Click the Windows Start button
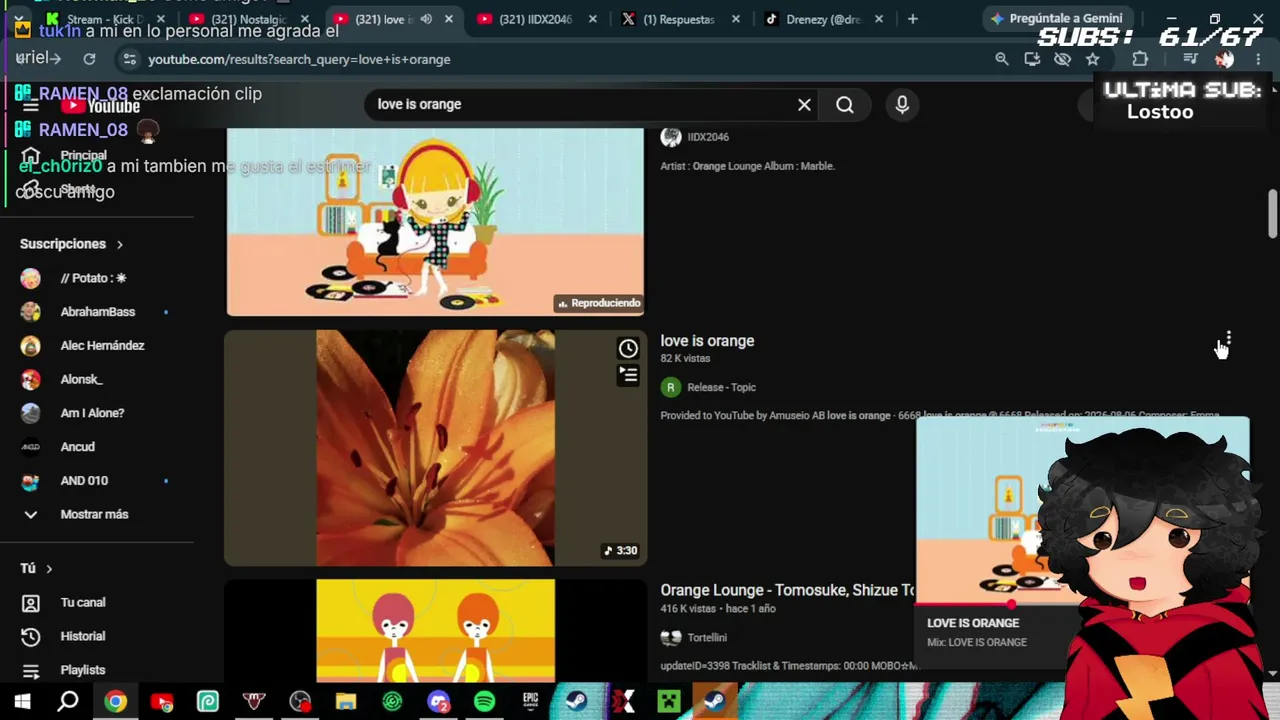The height and width of the screenshot is (720, 1280). 22,702
